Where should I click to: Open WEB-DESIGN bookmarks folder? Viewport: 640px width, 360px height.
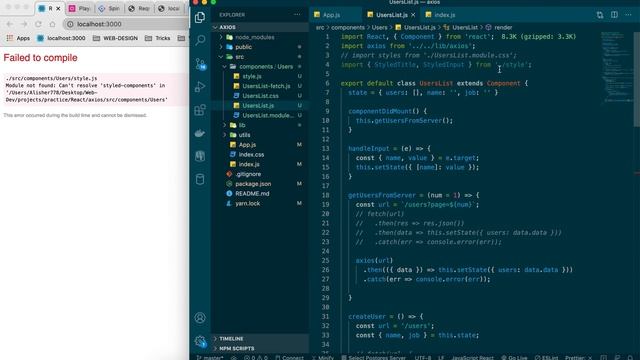(x=115, y=38)
